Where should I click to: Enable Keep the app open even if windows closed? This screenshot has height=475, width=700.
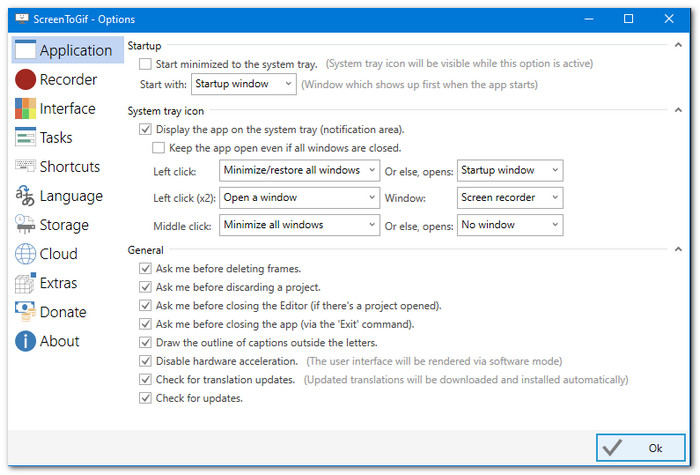click(x=158, y=148)
